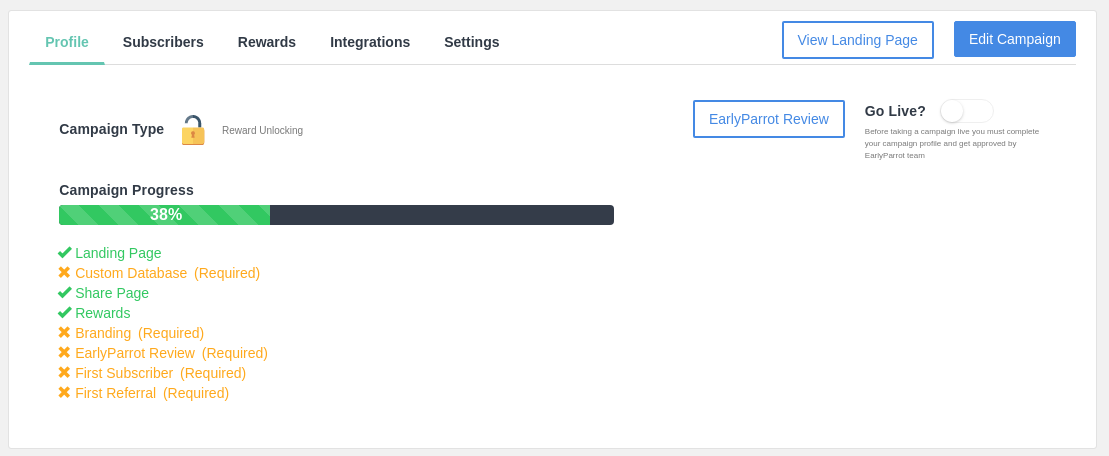Viewport: 1109px width, 456px height.
Task: Click the orange X beside Branding
Action: [x=65, y=333]
